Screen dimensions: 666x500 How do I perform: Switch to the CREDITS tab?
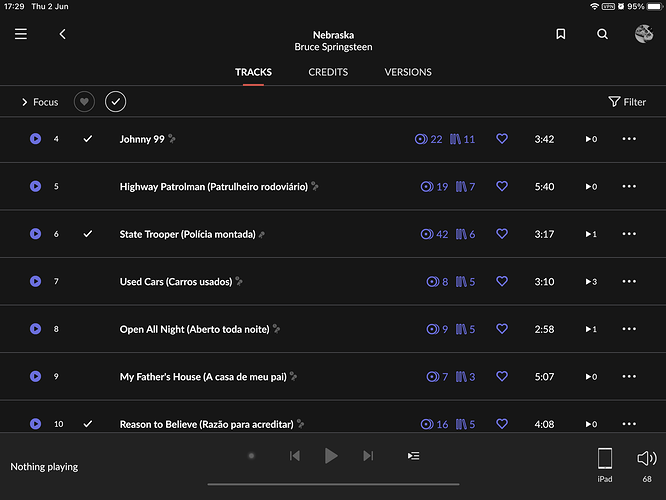(x=328, y=72)
